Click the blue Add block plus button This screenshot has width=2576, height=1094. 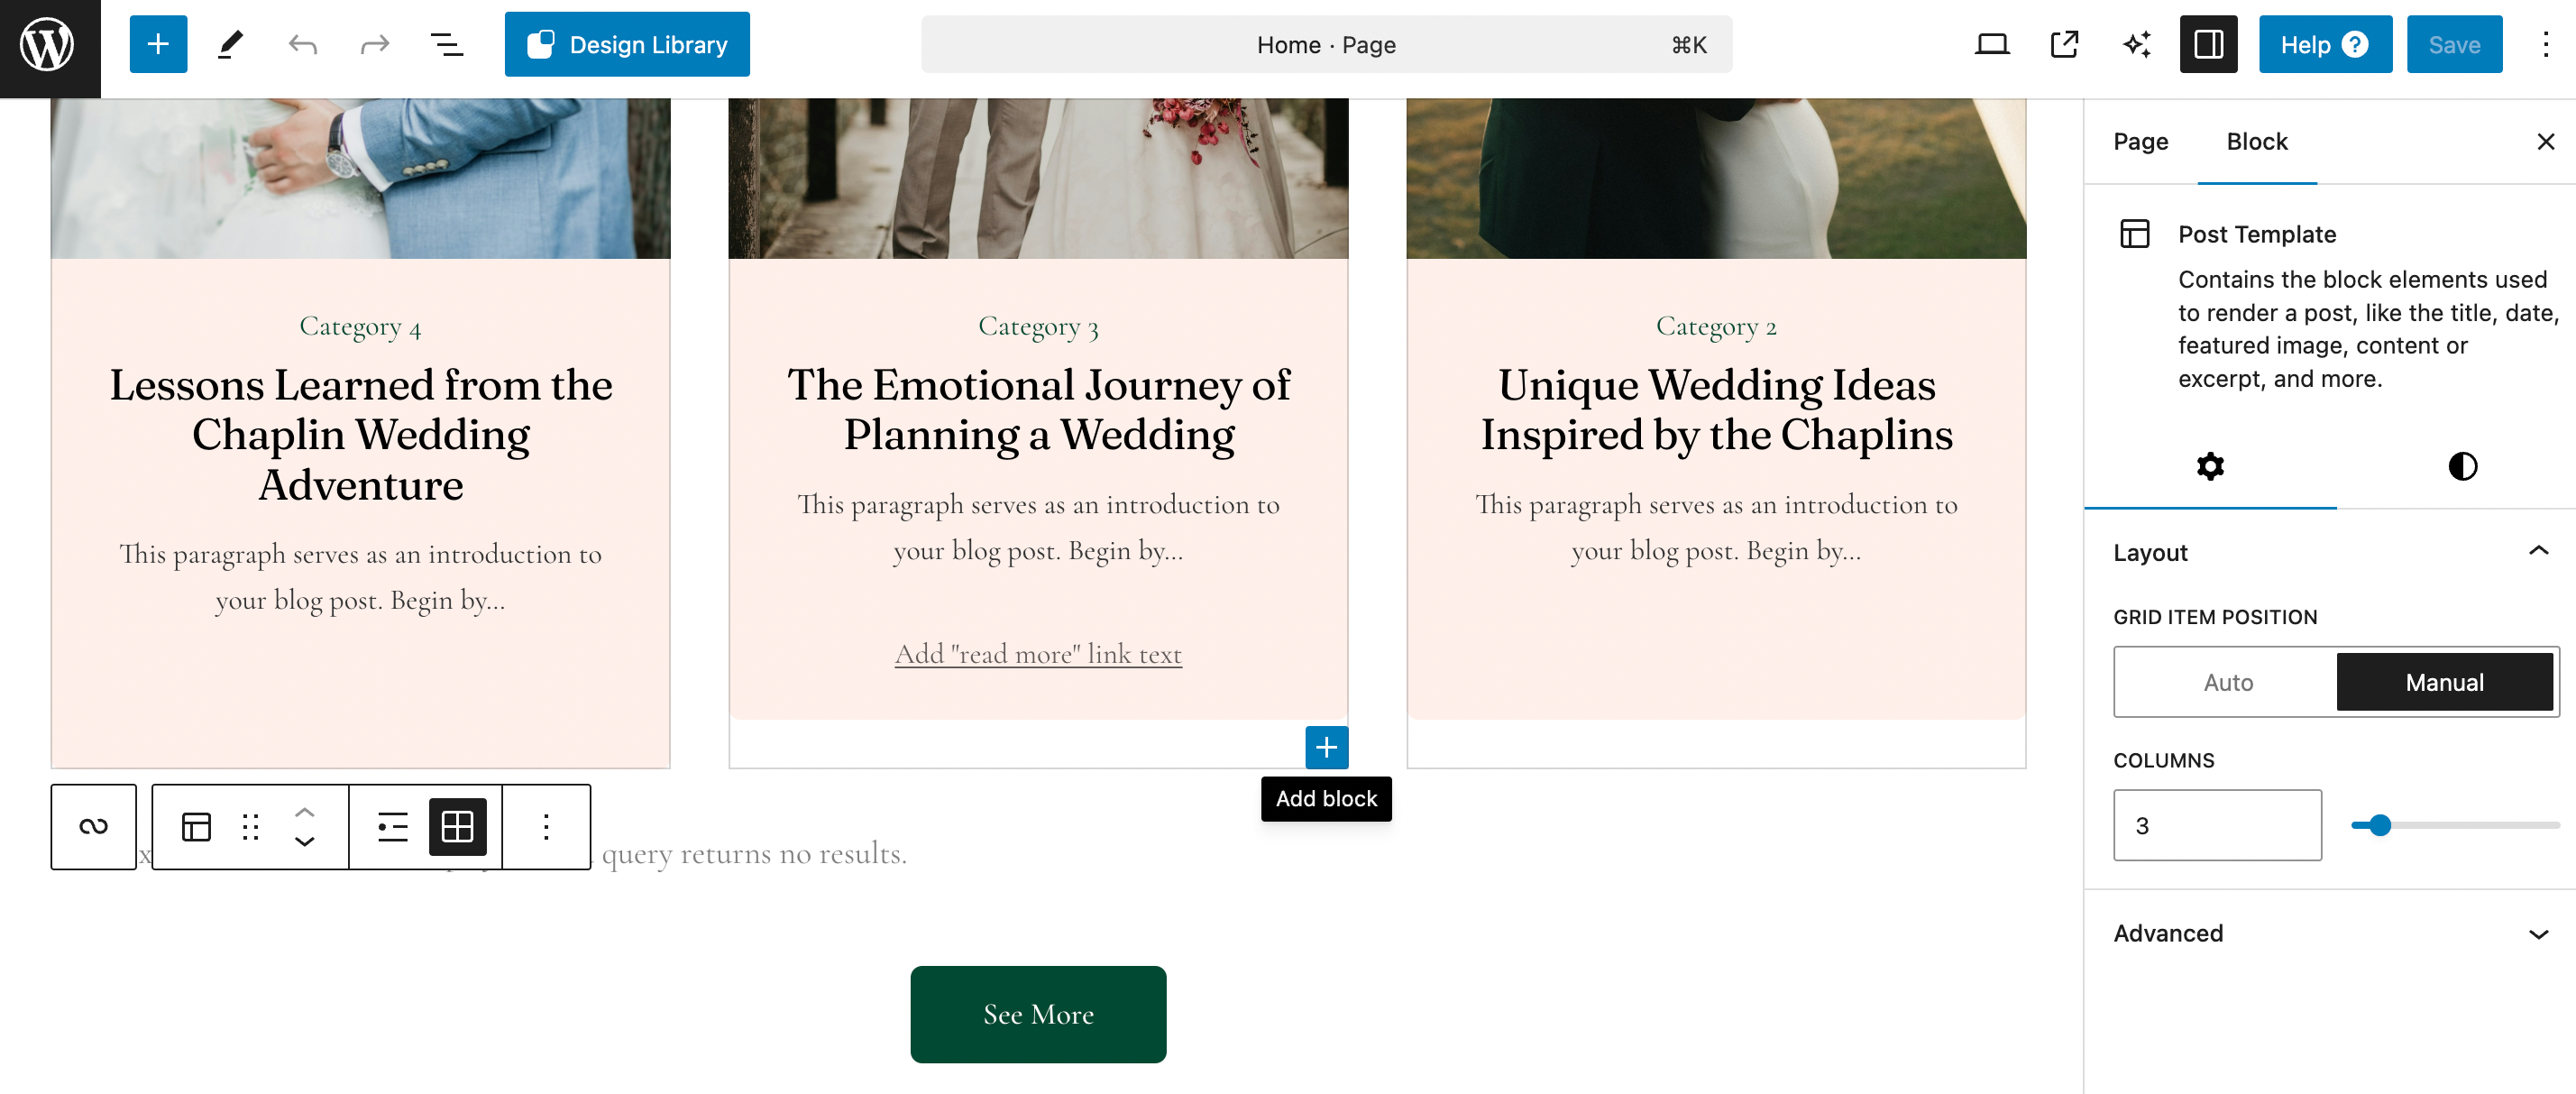[1326, 747]
